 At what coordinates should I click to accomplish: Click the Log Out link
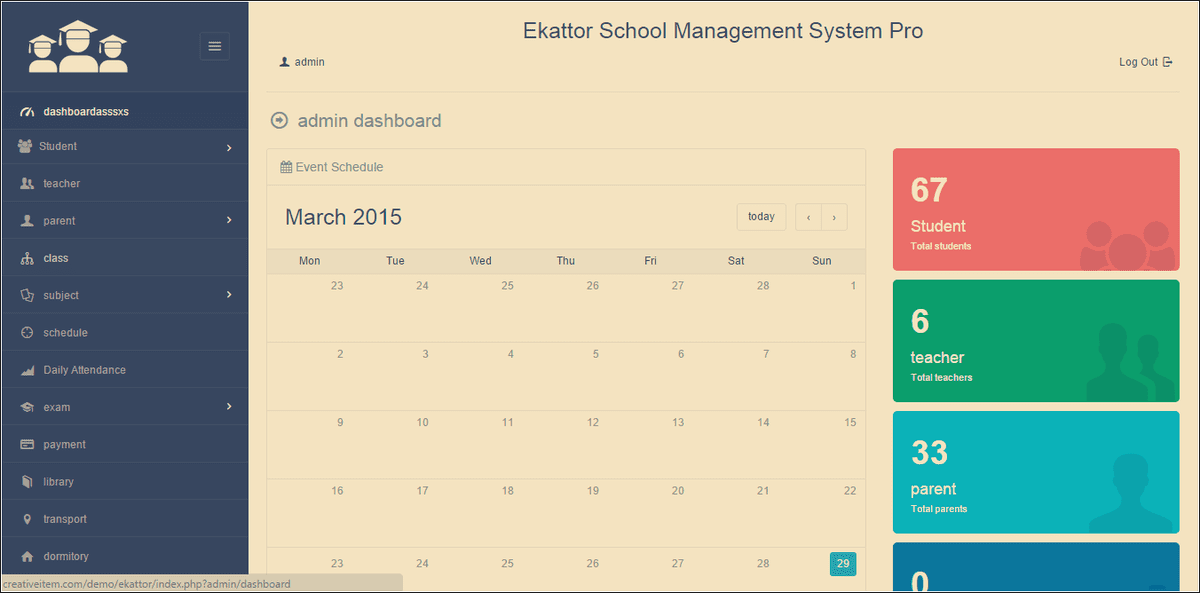[1145, 62]
